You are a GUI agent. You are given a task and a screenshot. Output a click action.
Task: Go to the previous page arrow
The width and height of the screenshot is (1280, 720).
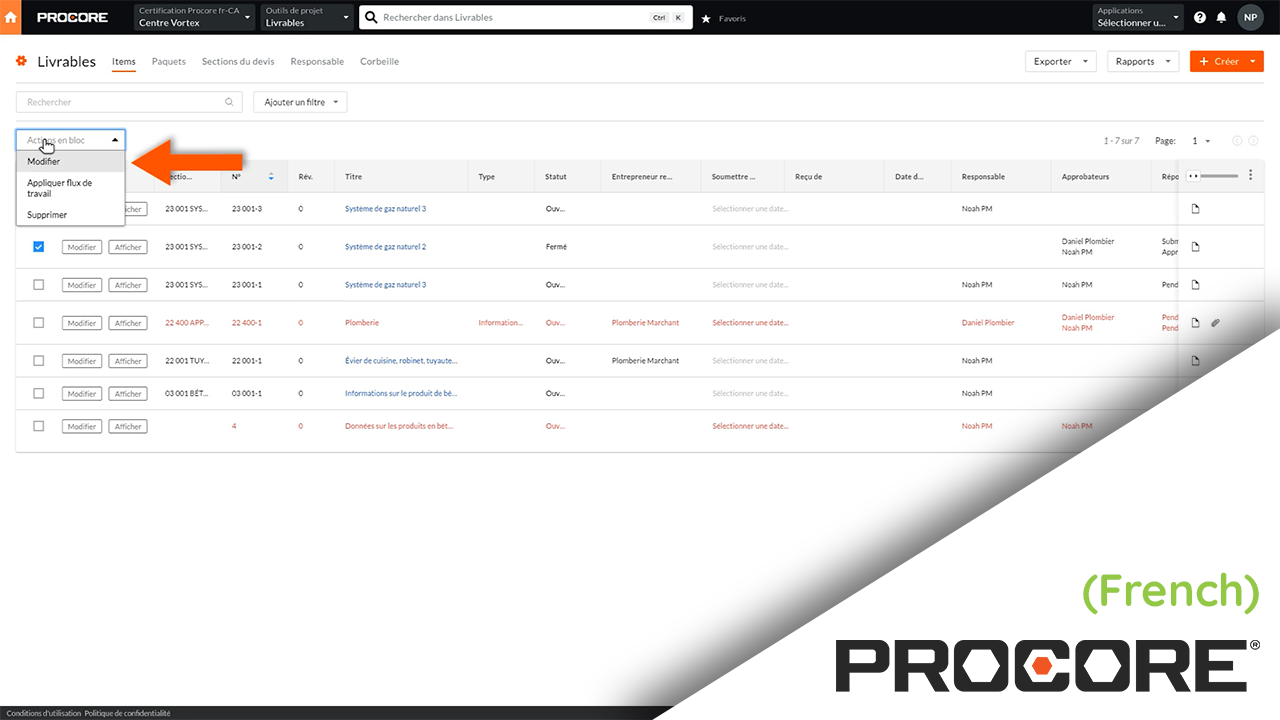[x=1238, y=141]
